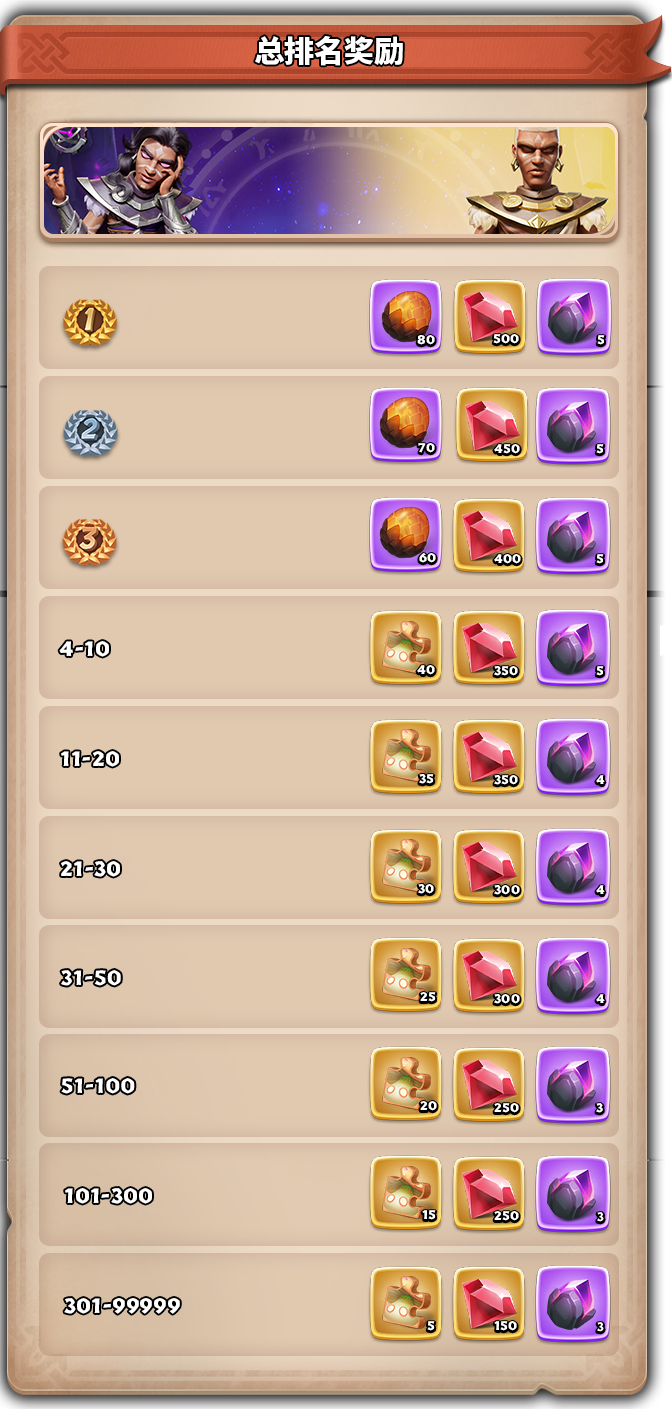The image size is (672, 1411).
Task: Click the puzzle piece reward showing 20
Action: [406, 1085]
